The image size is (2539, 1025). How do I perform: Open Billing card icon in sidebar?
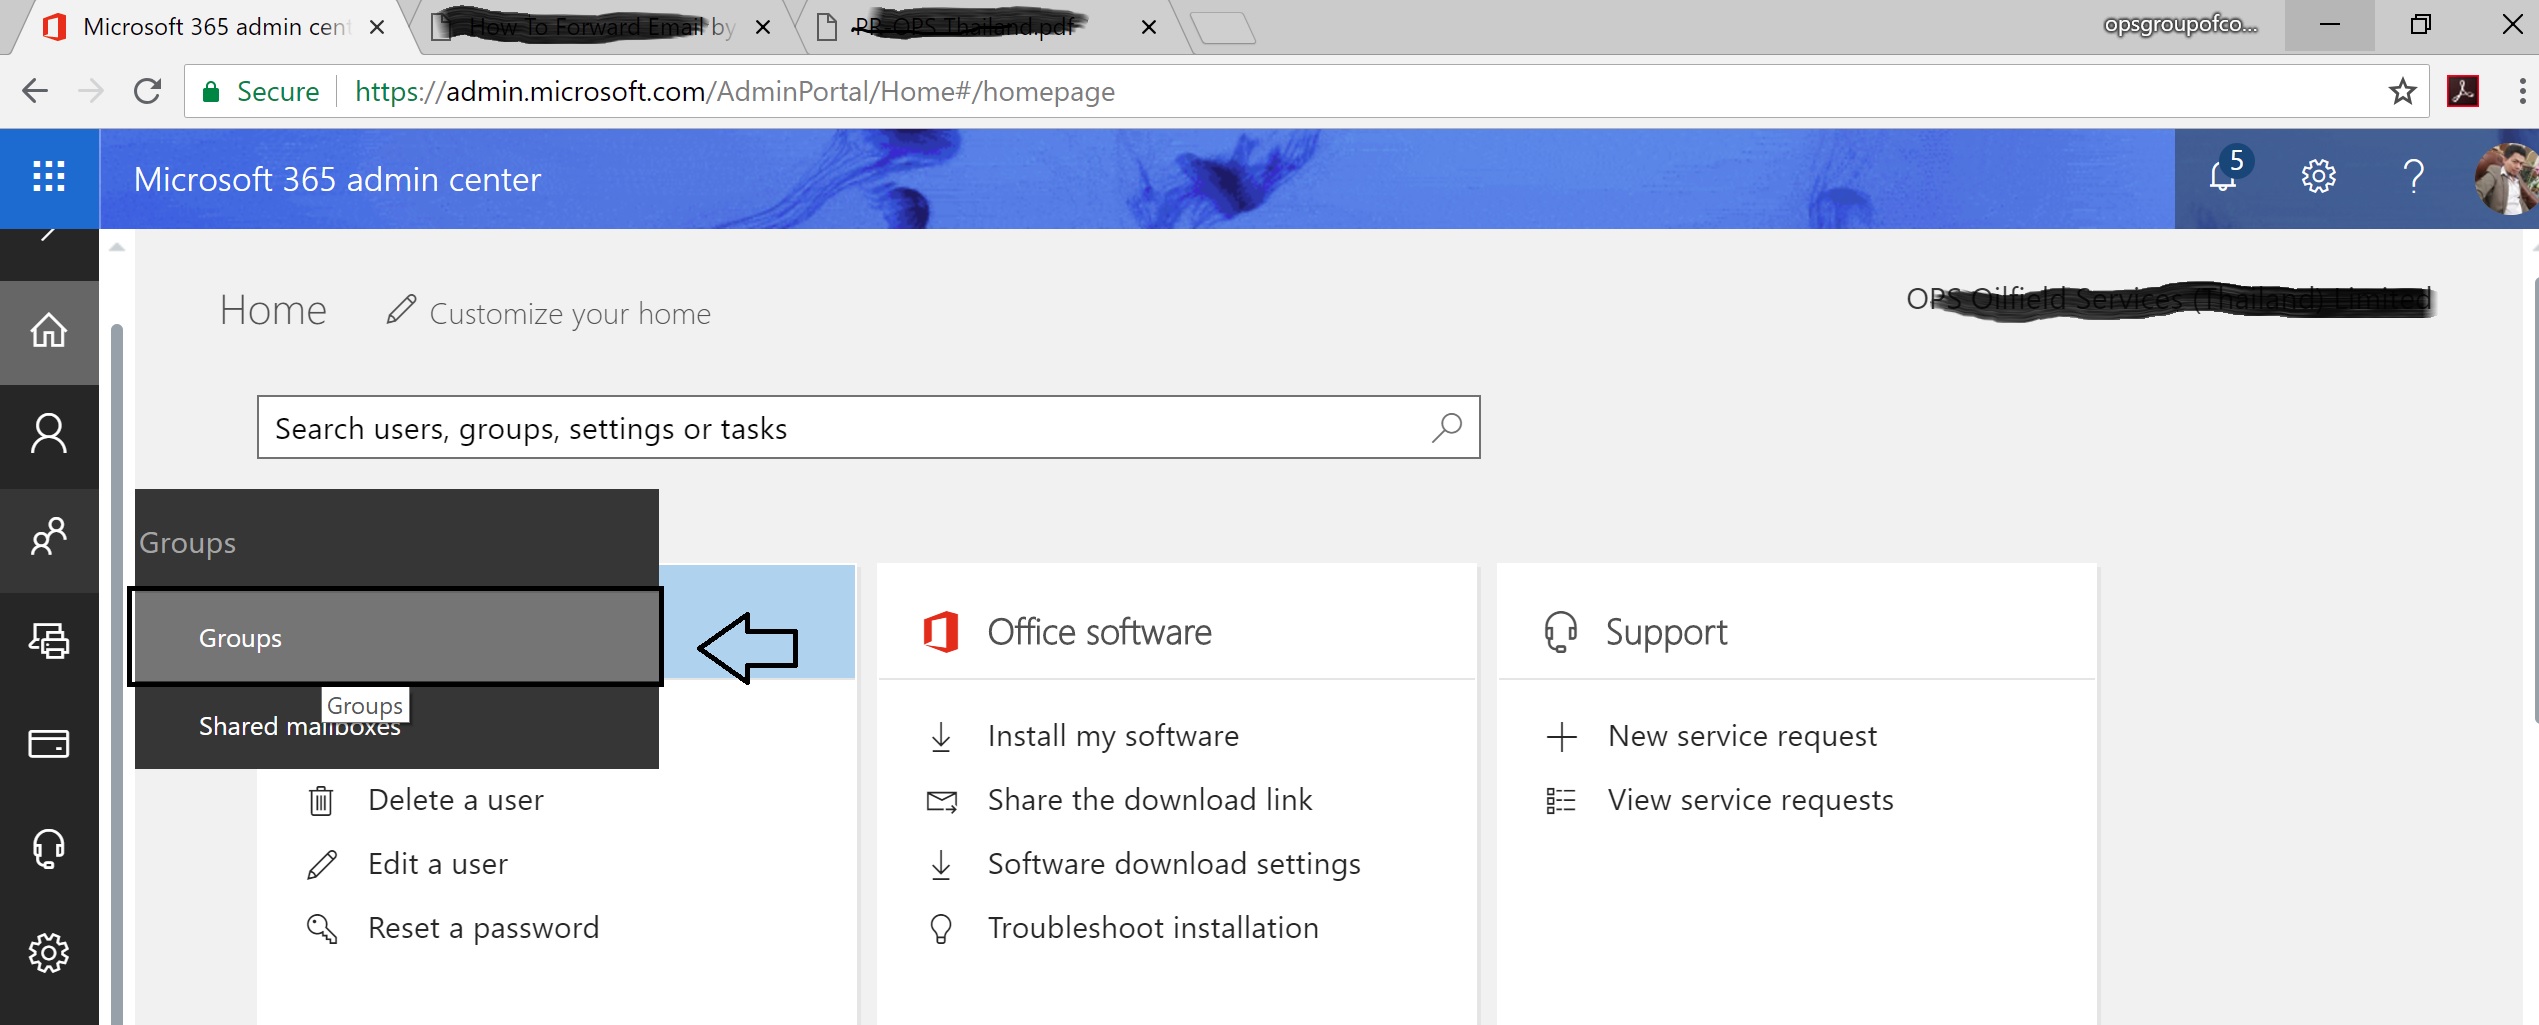coord(49,744)
